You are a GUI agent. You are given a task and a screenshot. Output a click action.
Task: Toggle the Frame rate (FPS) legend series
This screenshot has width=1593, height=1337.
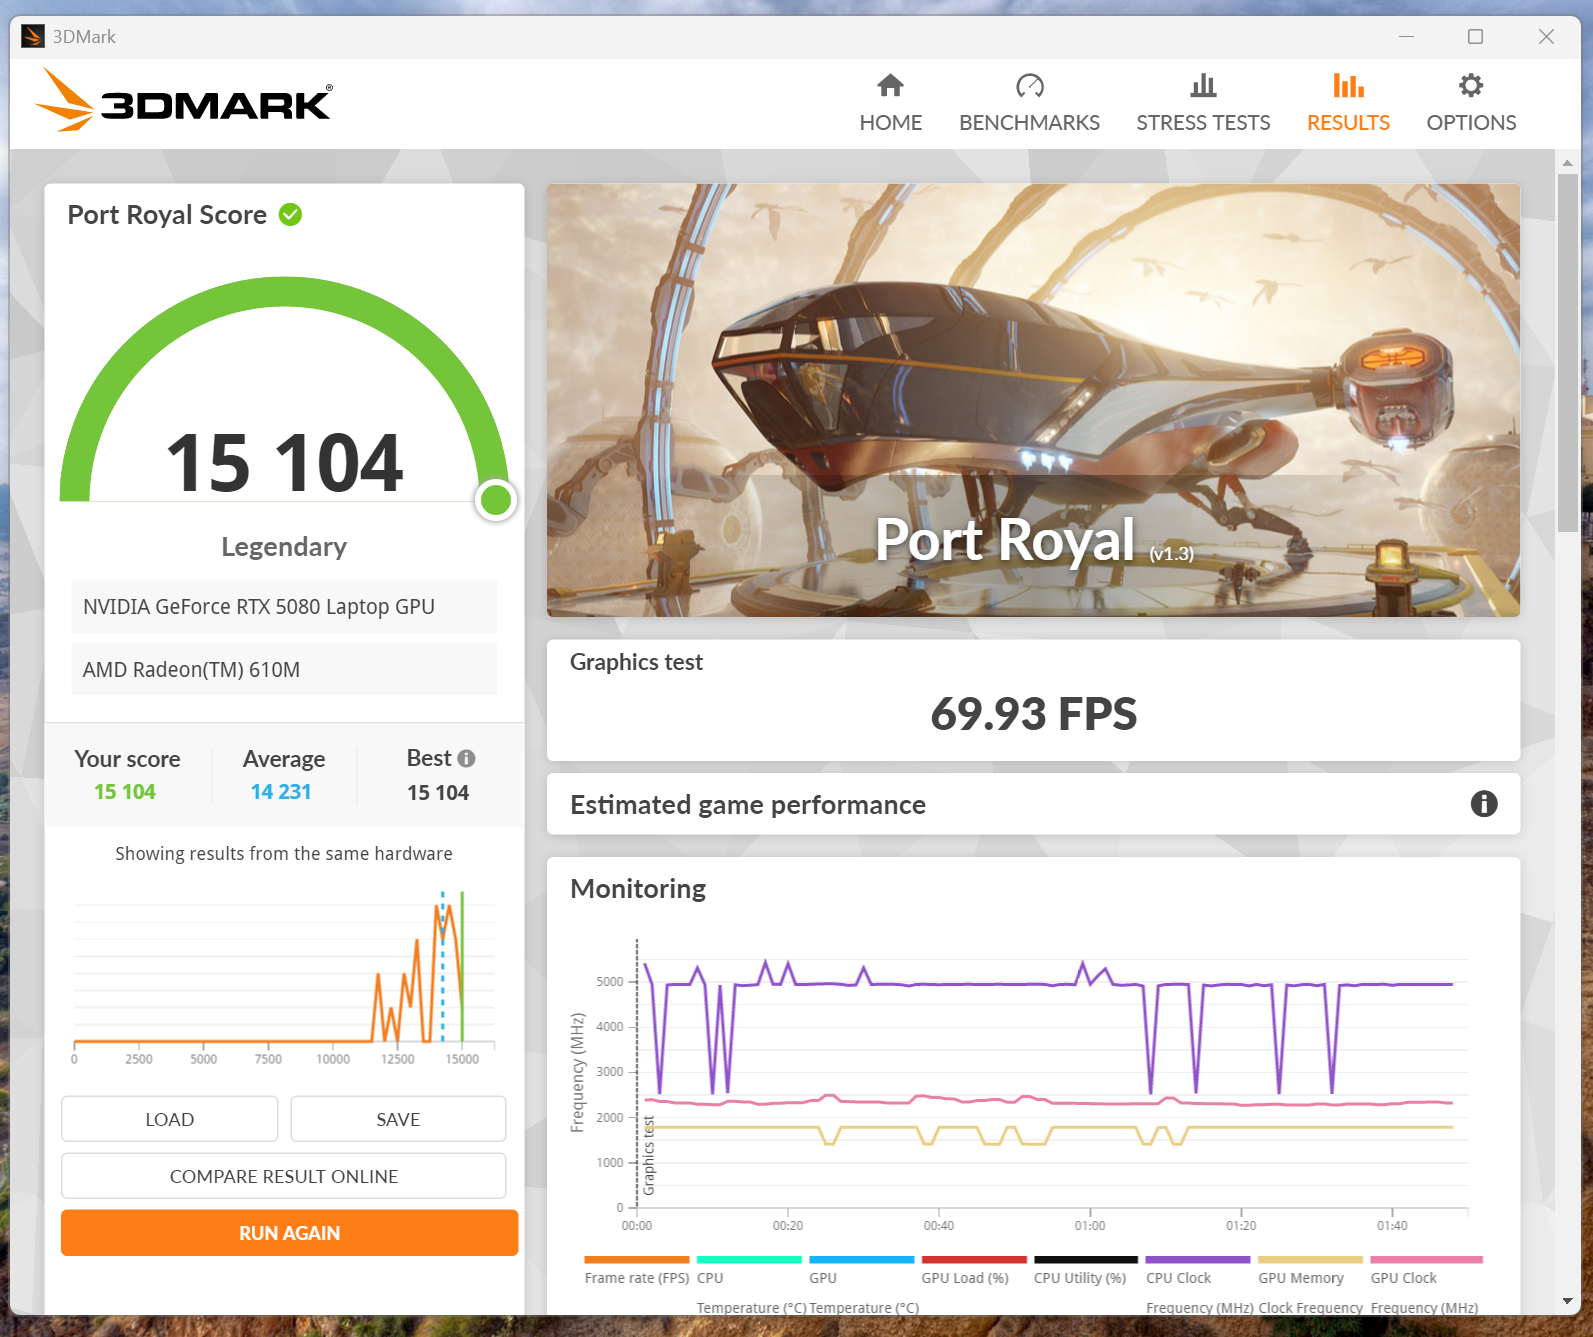pyautogui.click(x=636, y=1278)
